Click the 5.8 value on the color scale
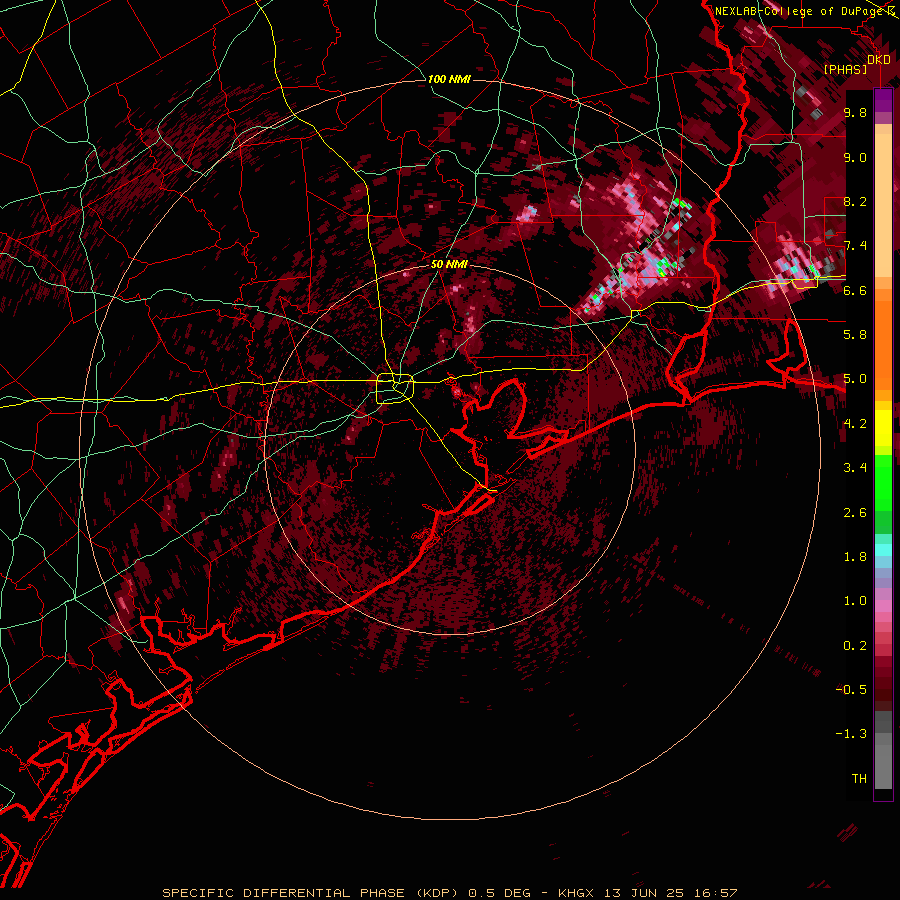This screenshot has width=900, height=900. click(x=855, y=335)
